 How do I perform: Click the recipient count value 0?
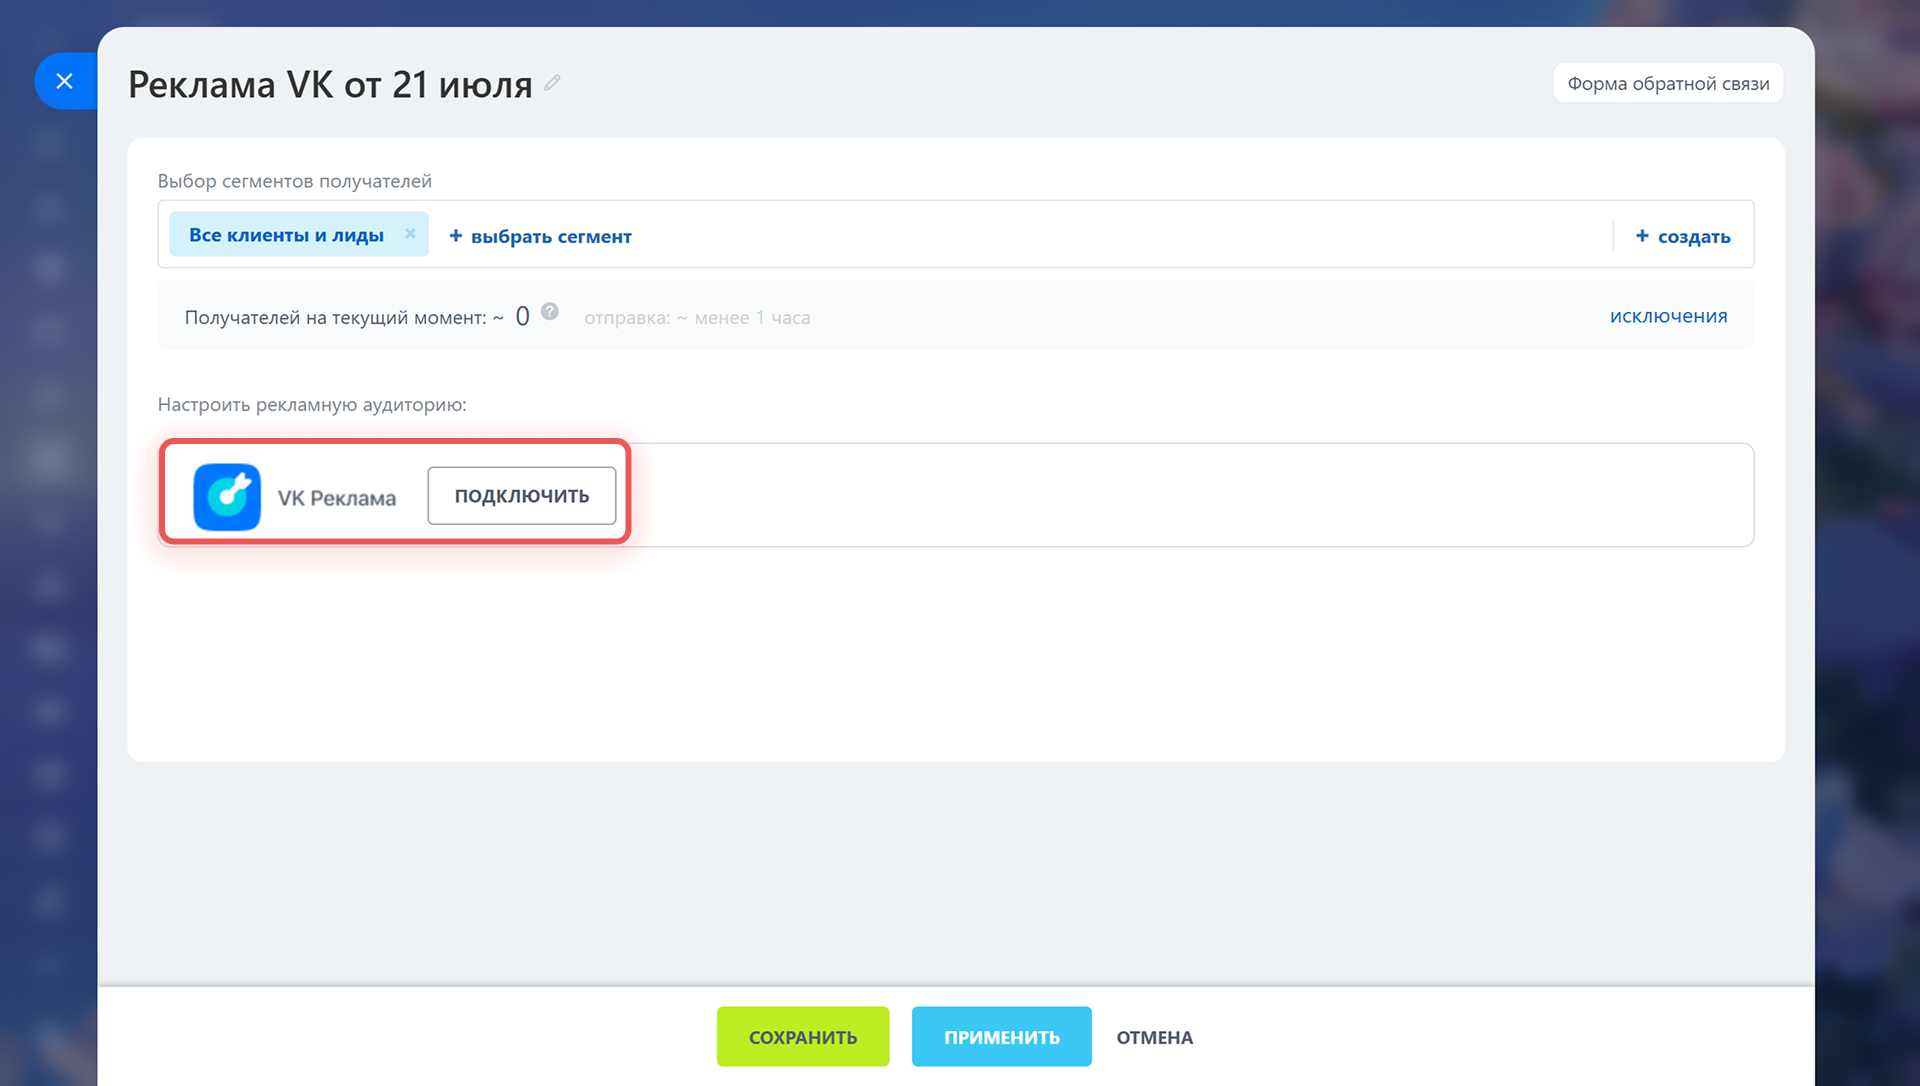[522, 317]
